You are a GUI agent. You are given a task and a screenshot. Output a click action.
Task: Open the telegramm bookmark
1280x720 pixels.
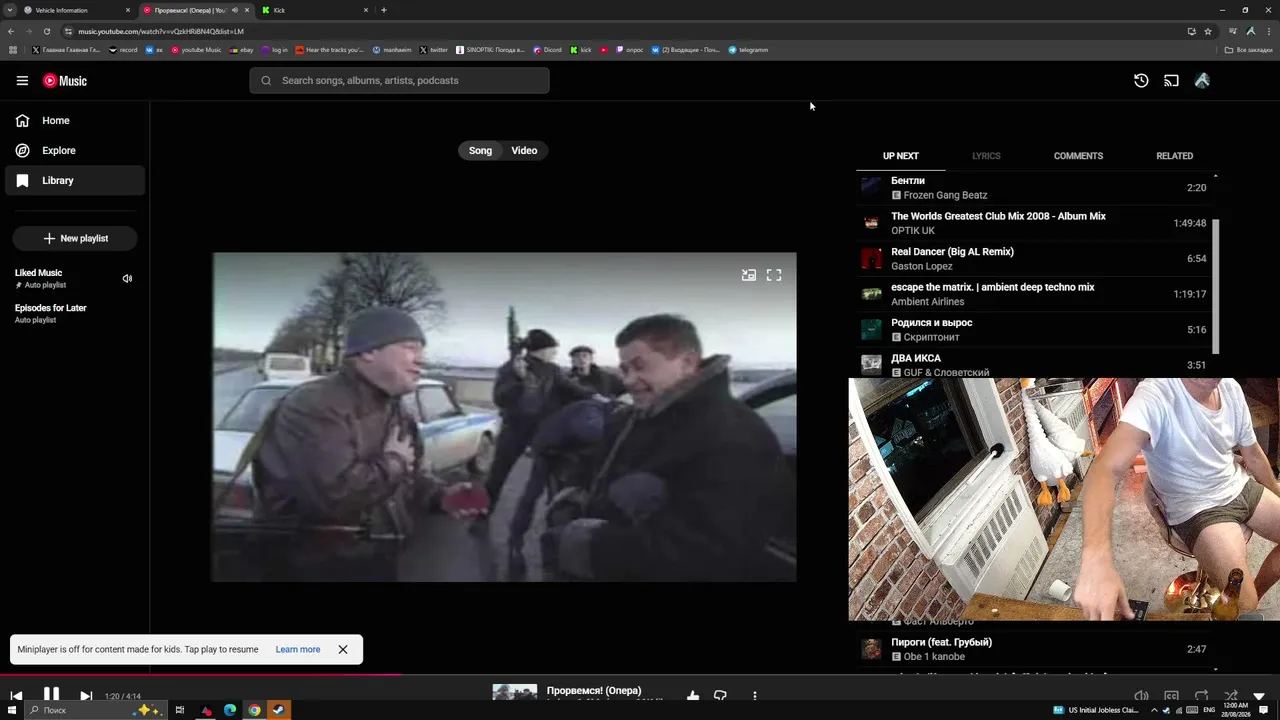pos(748,50)
